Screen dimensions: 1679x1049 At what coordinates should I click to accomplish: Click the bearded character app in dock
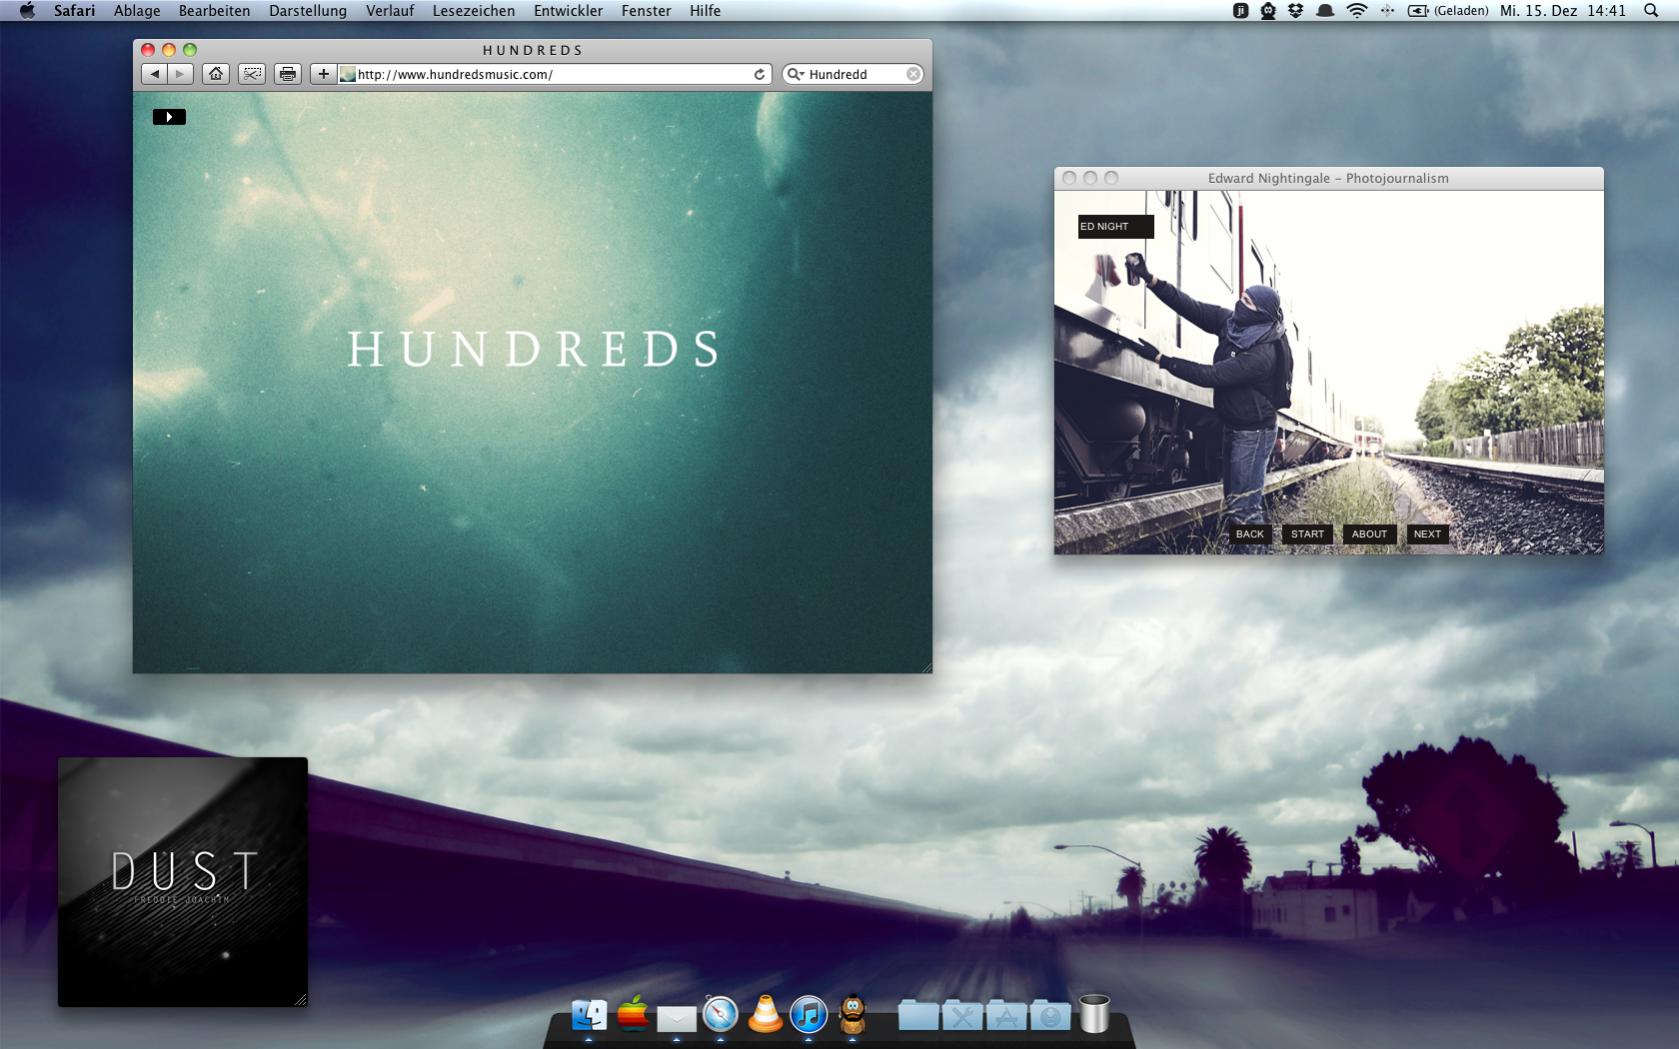(x=852, y=1014)
